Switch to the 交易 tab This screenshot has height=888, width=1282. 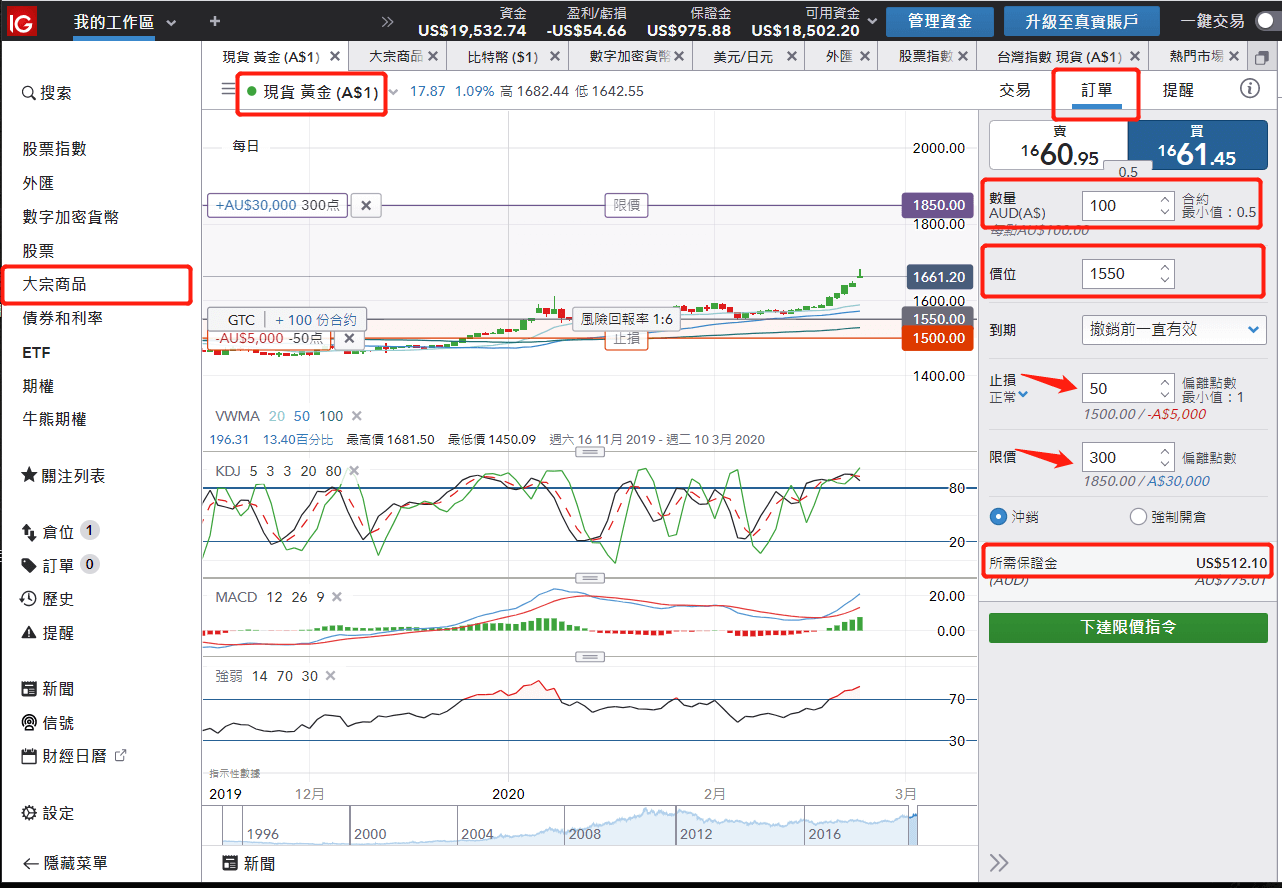coord(1014,90)
